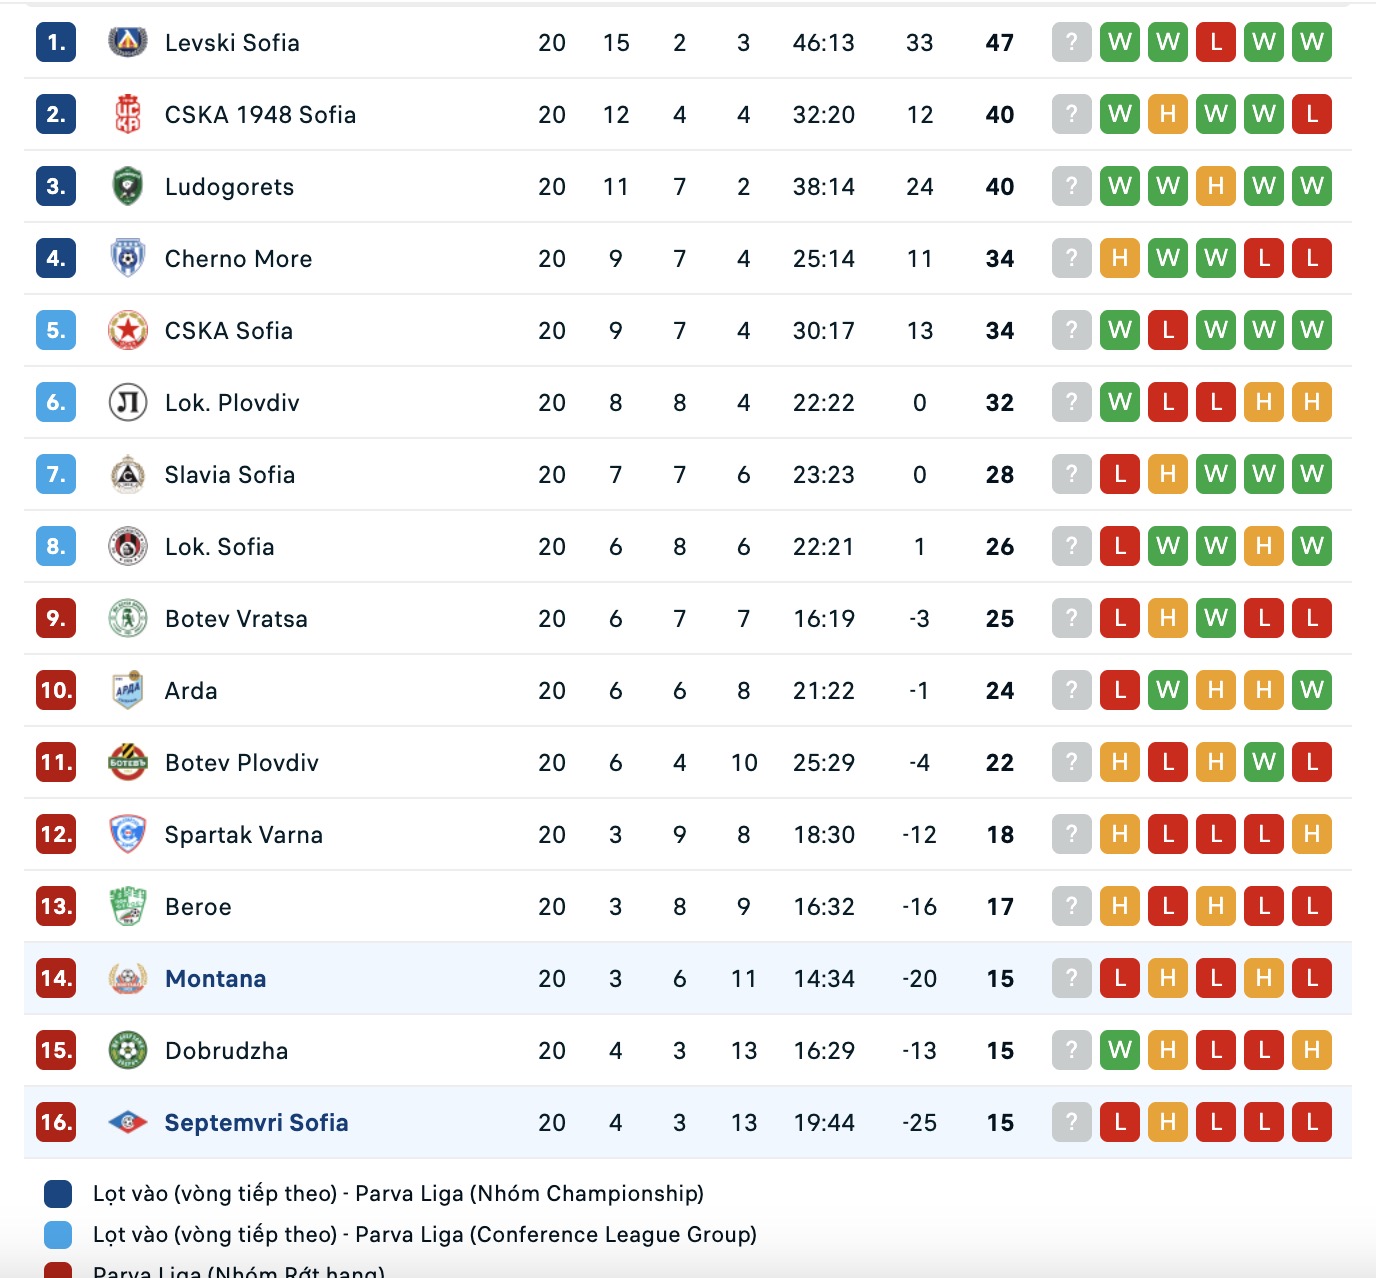1376x1278 pixels.
Task: Click Ludogorets' orange H form badge
Action: click(1215, 186)
